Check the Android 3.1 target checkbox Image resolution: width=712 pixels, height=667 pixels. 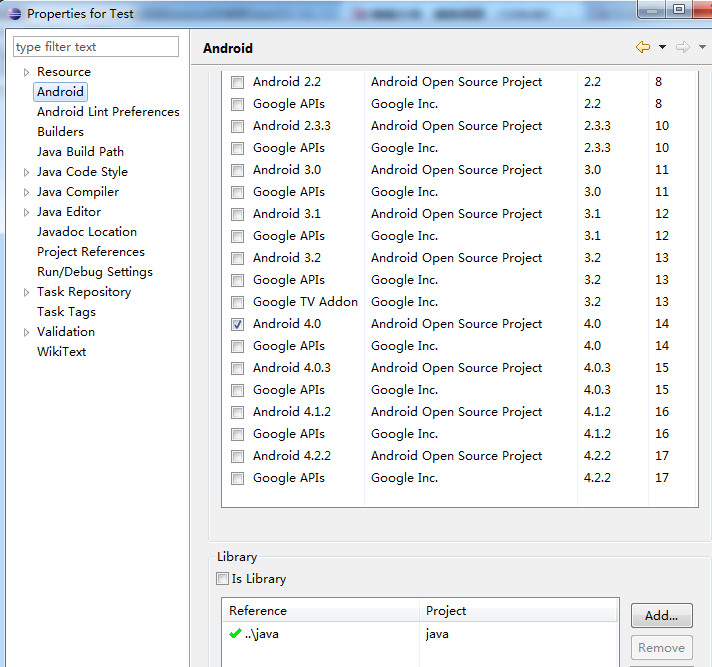(x=237, y=214)
